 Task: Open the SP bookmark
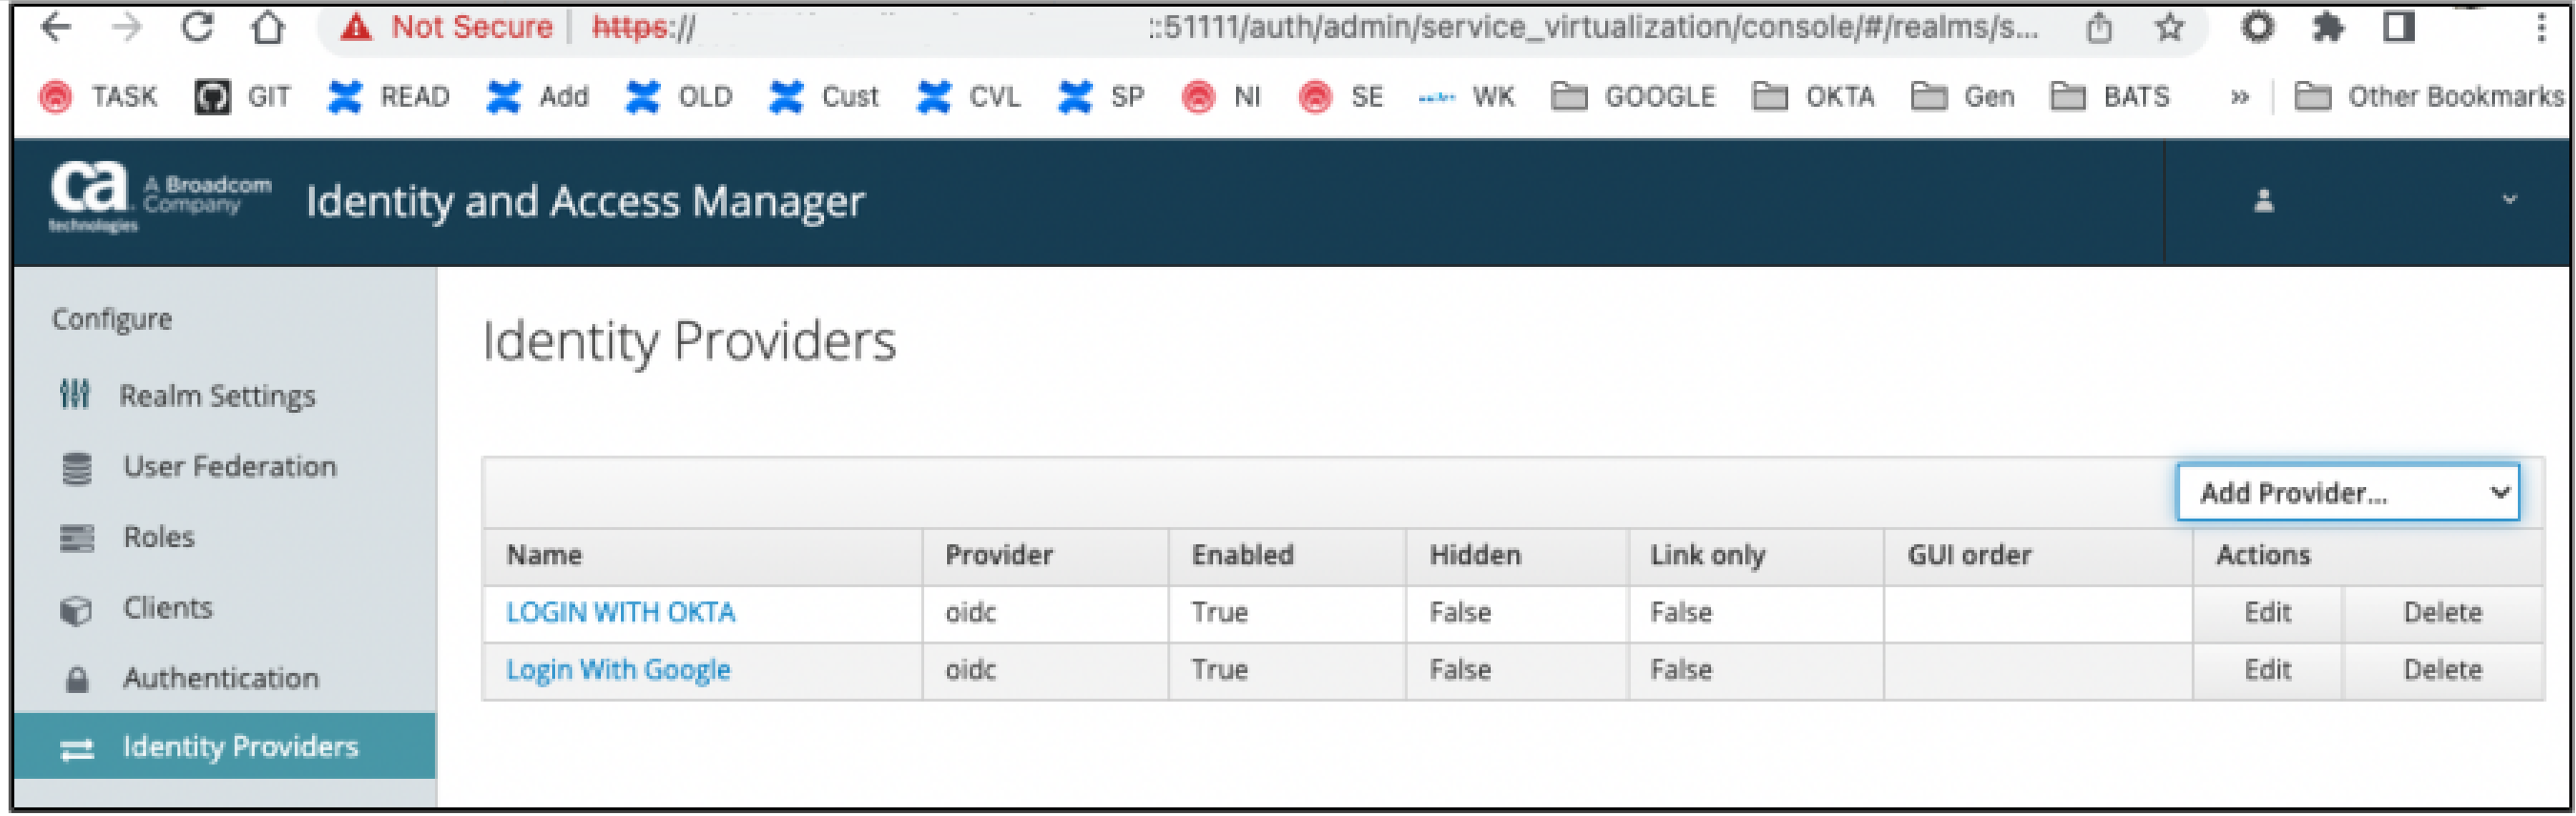click(1101, 97)
